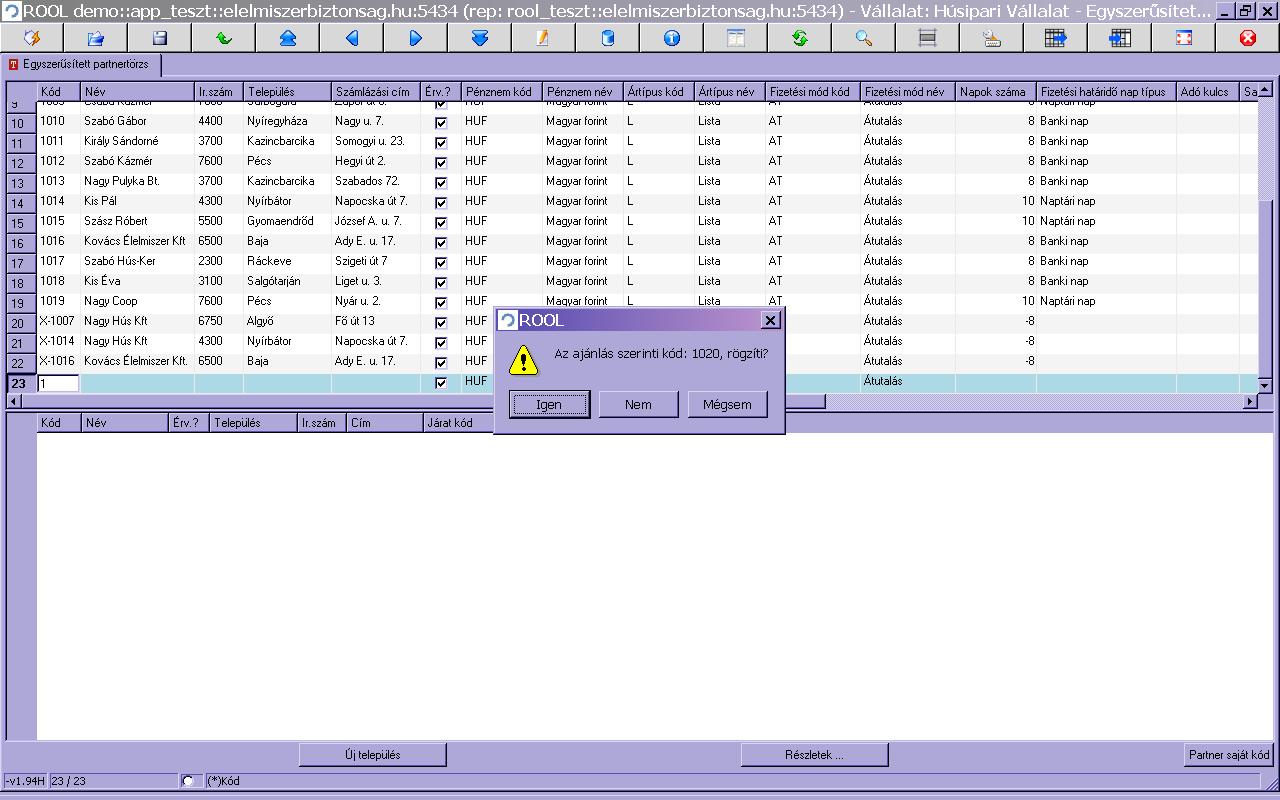Go to next record with right arrow
The width and height of the screenshot is (1280, 800).
click(x=416, y=38)
